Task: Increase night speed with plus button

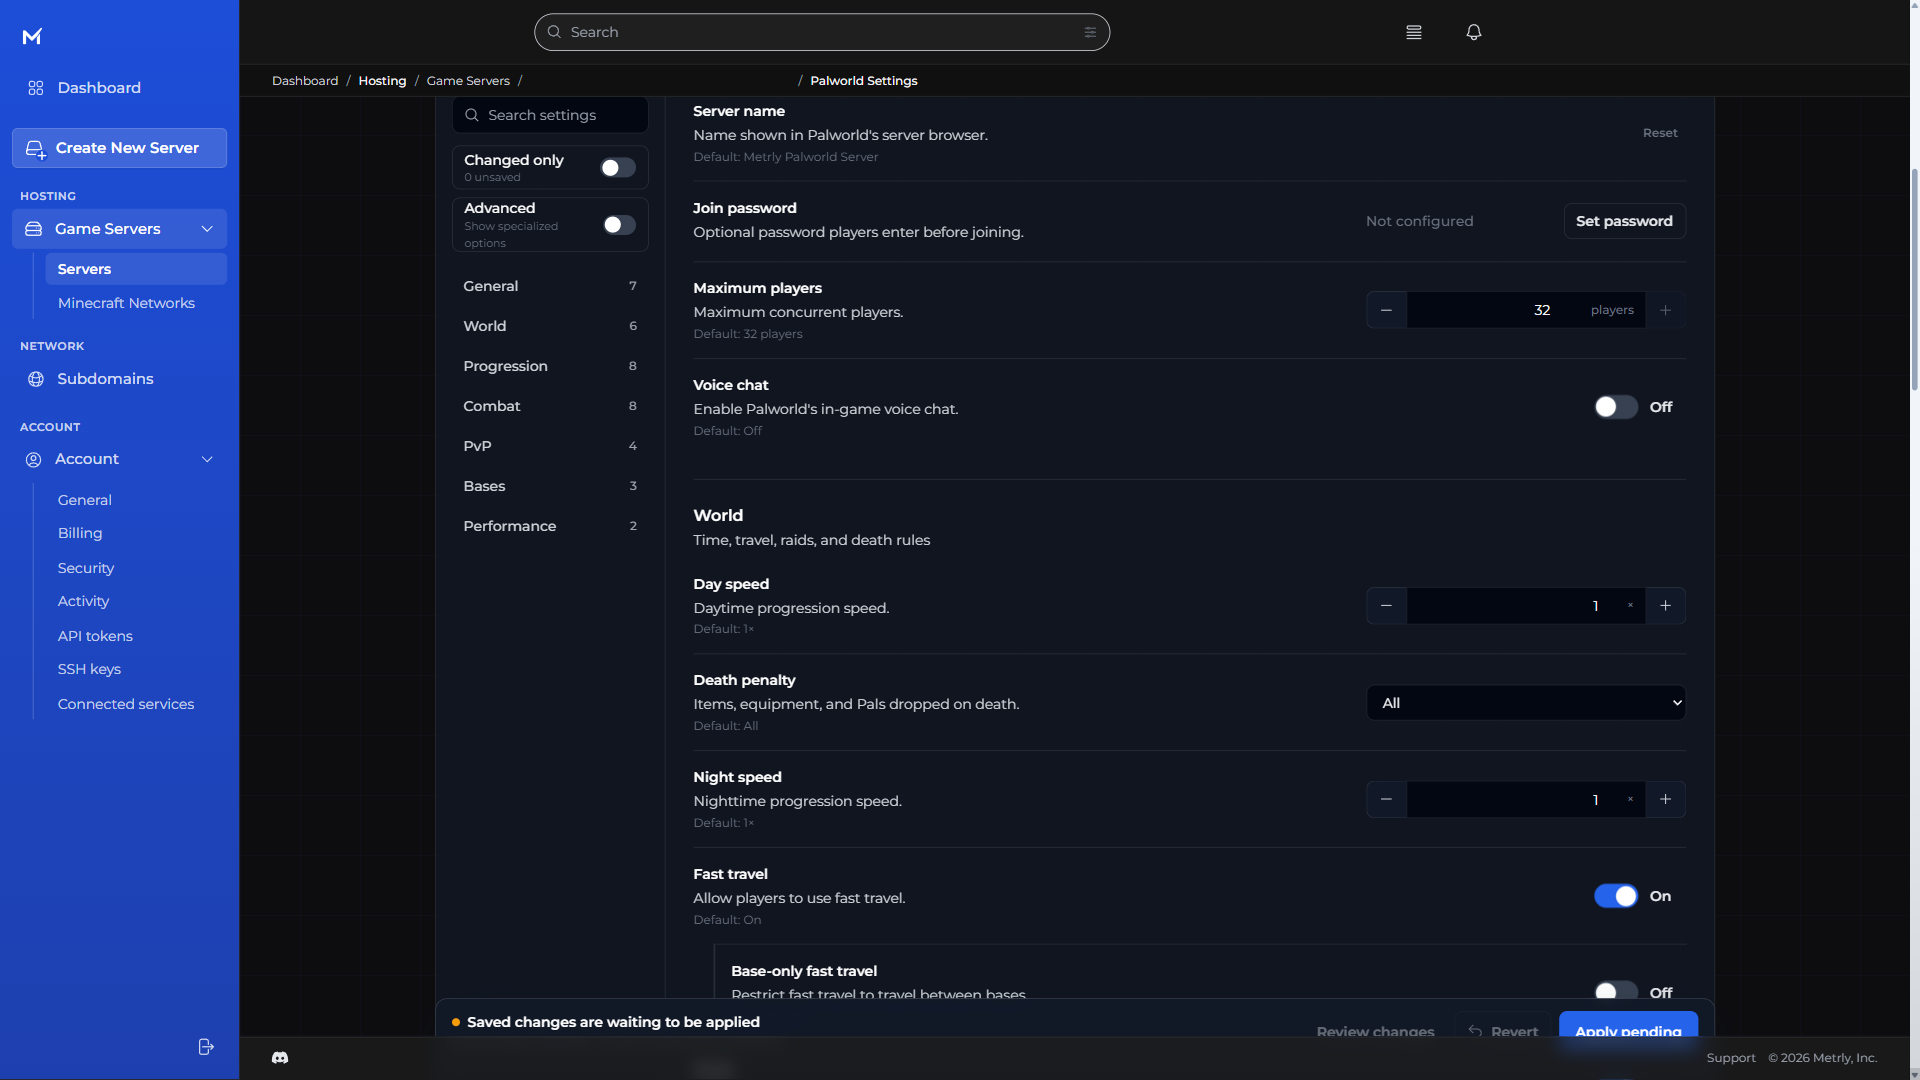Action: pyautogui.click(x=1665, y=799)
